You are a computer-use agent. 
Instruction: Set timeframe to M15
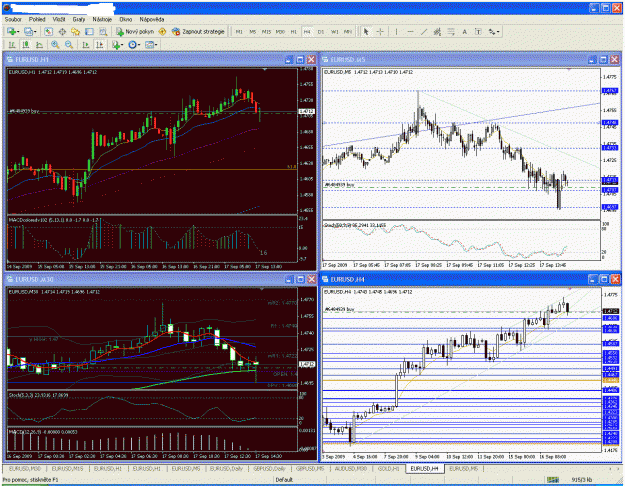point(266,31)
